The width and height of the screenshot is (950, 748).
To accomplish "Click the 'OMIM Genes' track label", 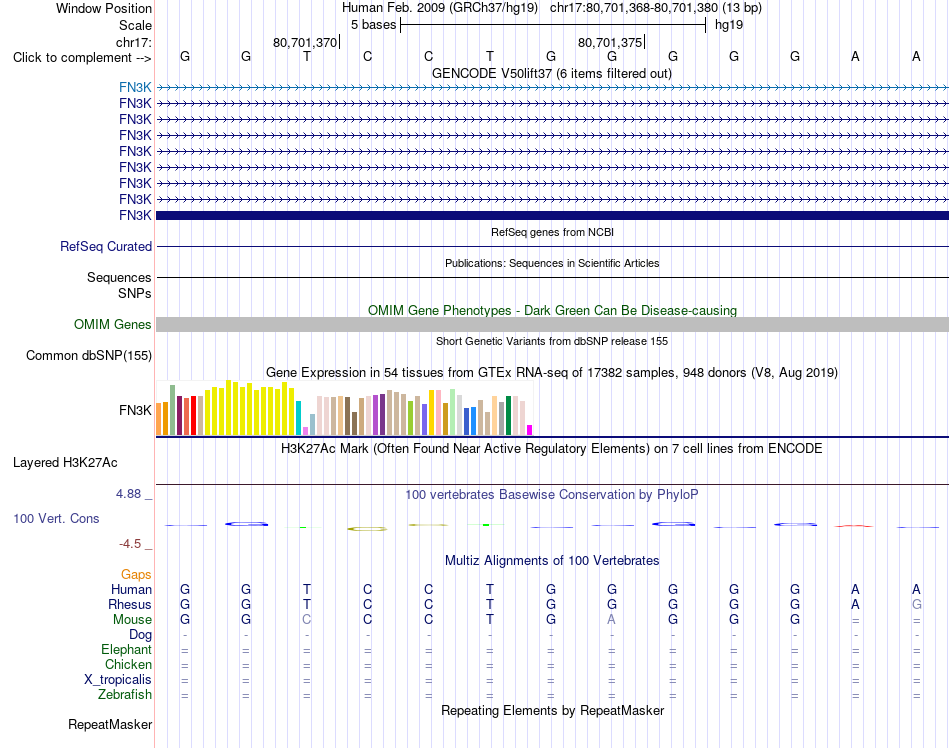I will [x=112, y=325].
